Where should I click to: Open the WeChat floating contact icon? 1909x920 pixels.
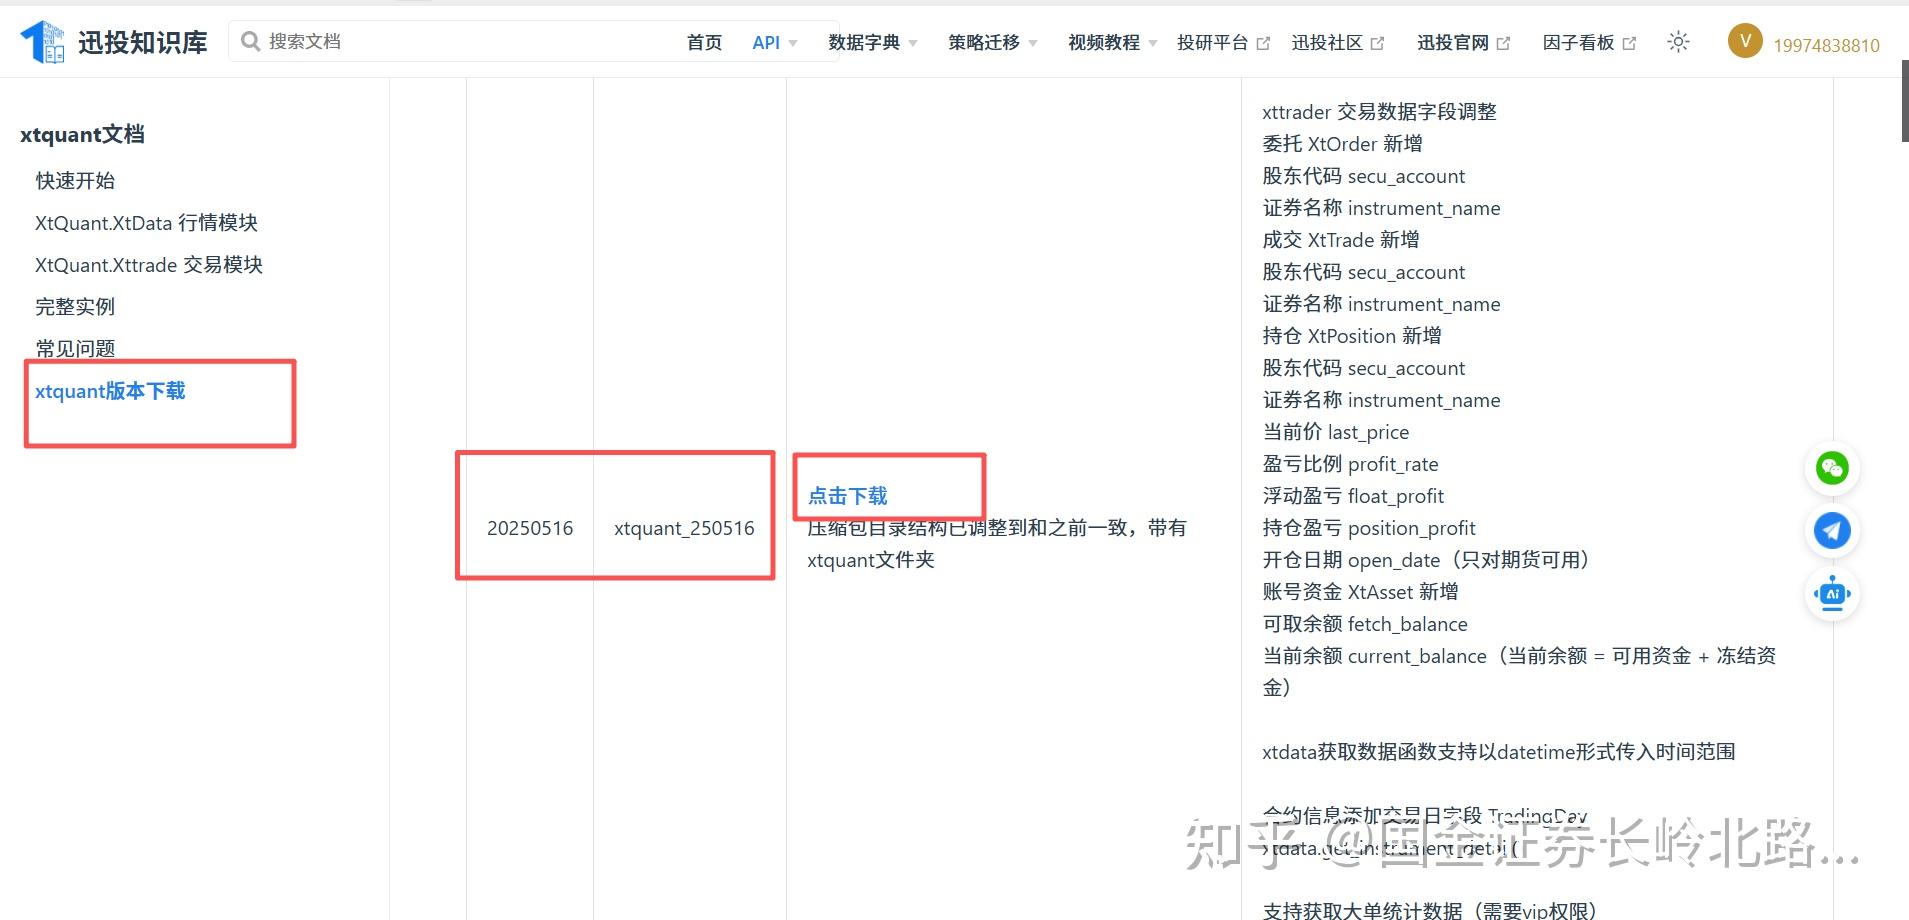pyautogui.click(x=1832, y=468)
